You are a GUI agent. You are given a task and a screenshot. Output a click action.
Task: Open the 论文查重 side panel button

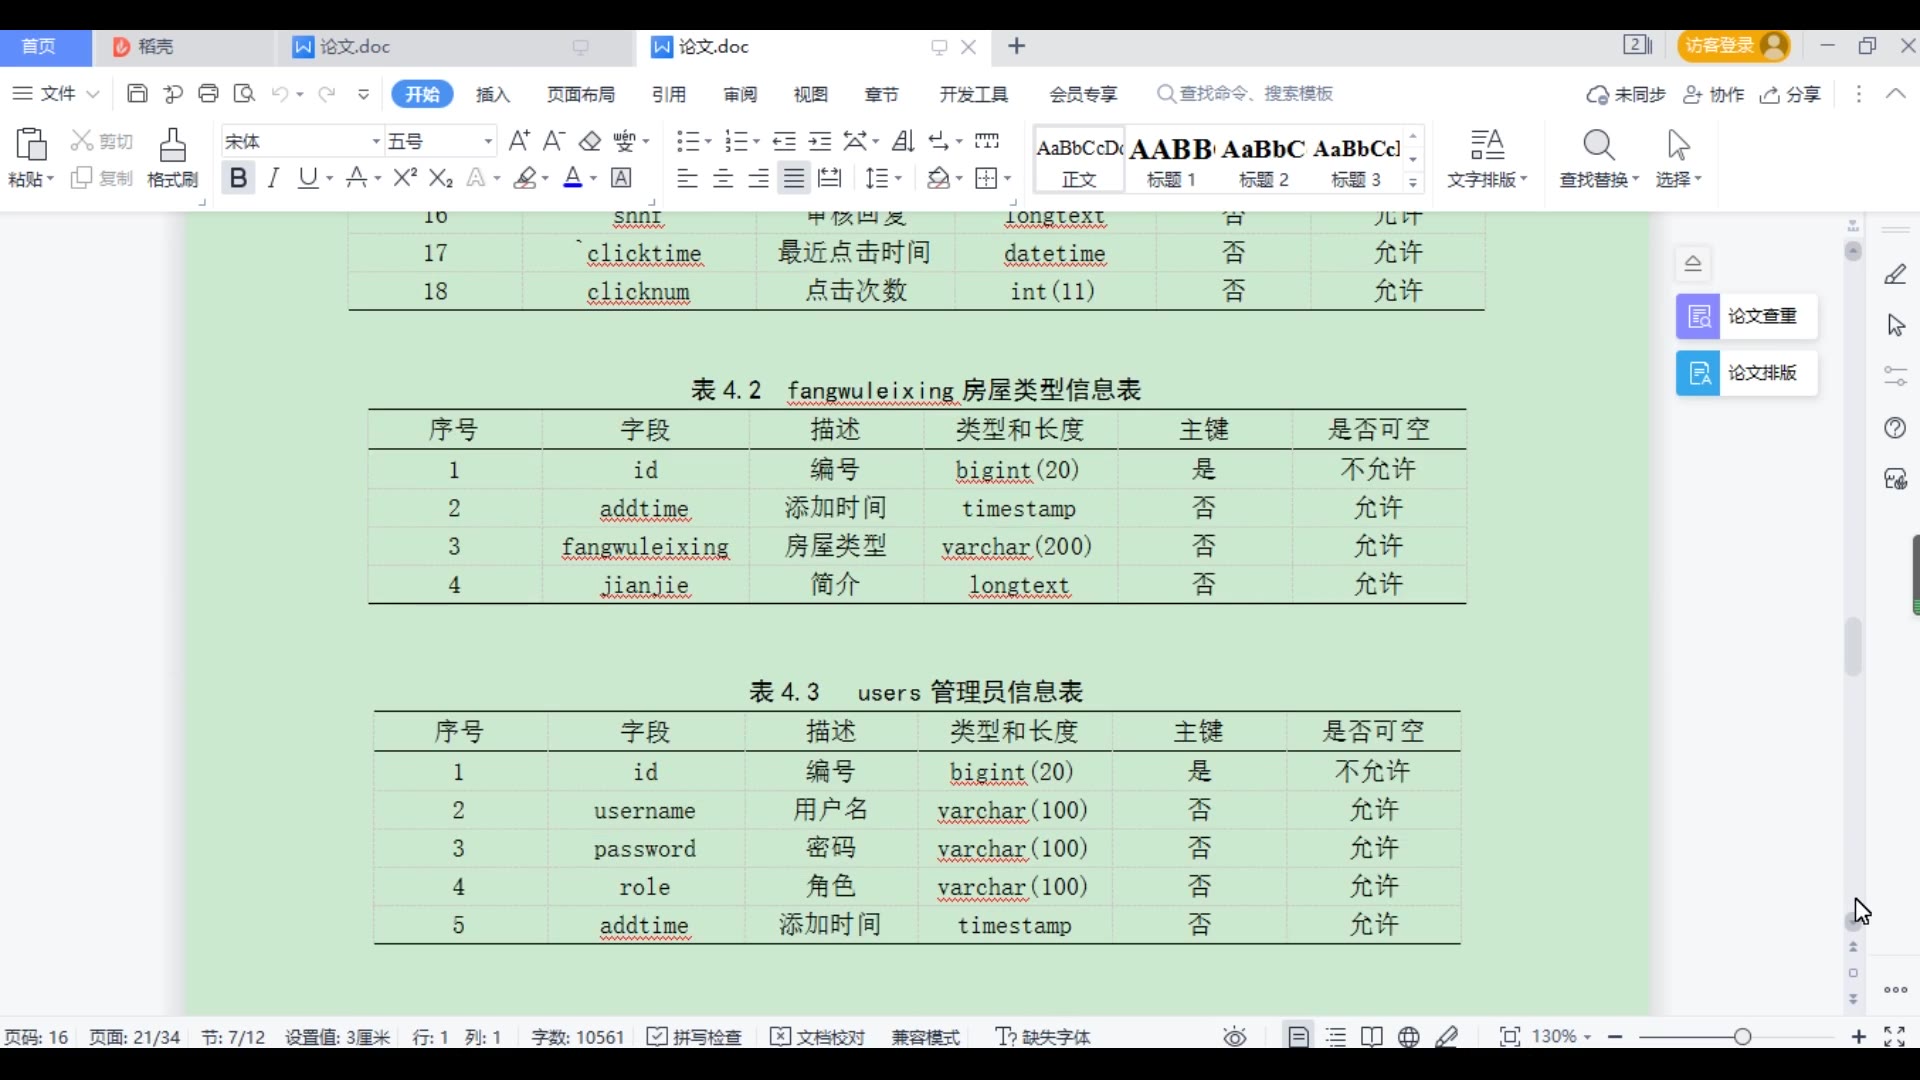tap(1746, 317)
